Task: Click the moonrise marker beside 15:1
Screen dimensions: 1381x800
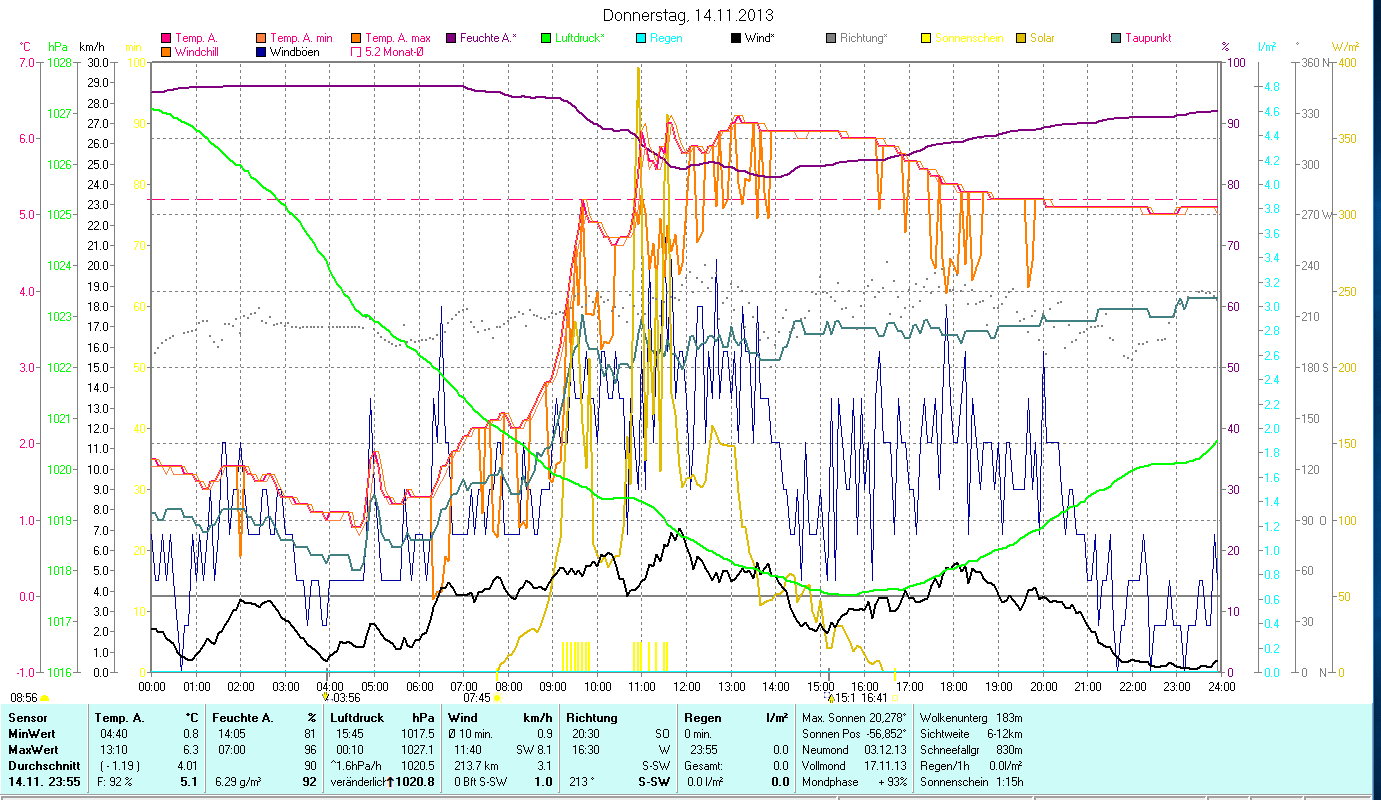Action: pos(829,697)
